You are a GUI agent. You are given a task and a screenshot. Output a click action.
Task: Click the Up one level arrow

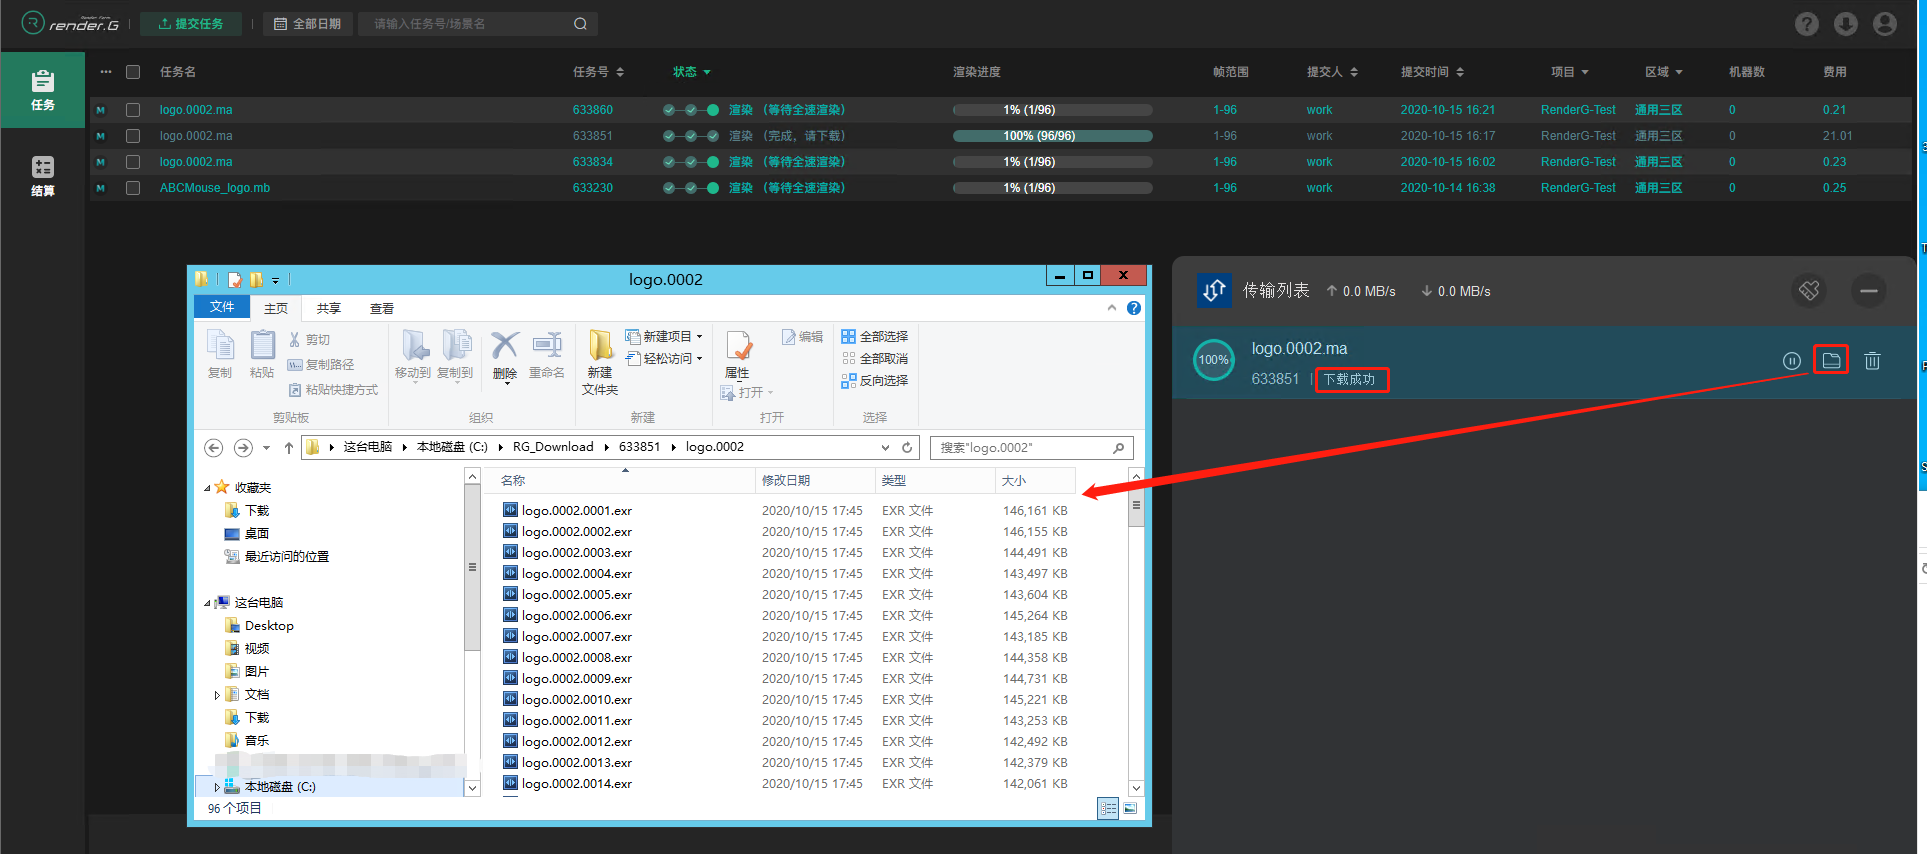(x=288, y=447)
